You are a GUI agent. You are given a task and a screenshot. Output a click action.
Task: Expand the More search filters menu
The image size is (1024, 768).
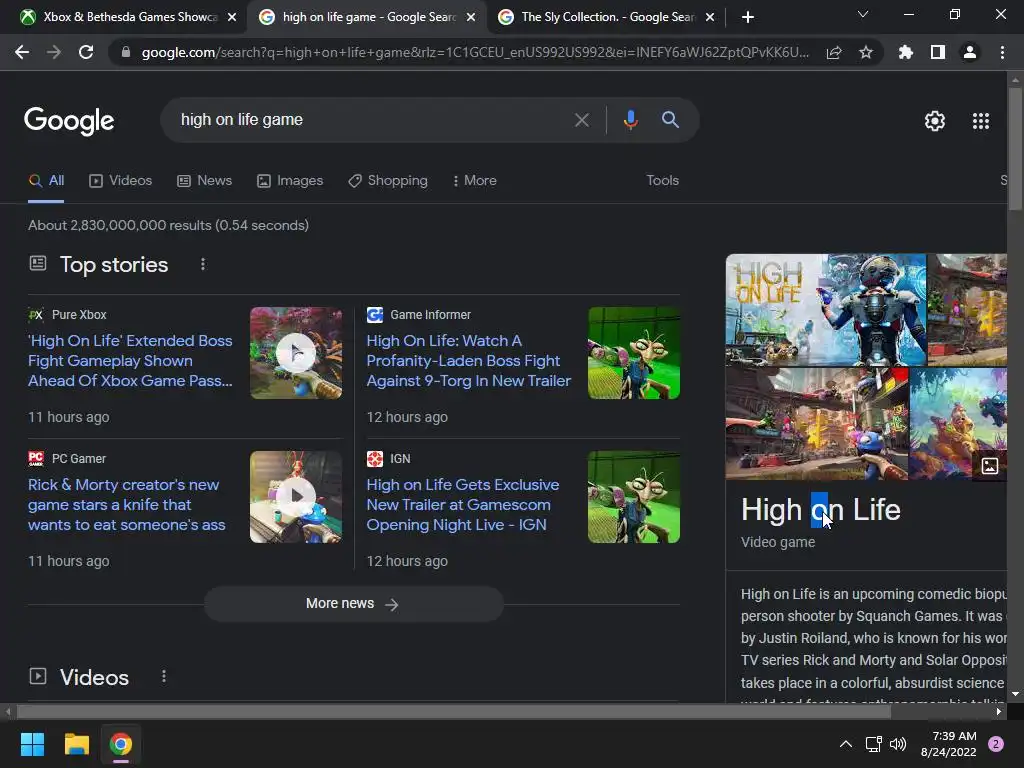tap(475, 180)
